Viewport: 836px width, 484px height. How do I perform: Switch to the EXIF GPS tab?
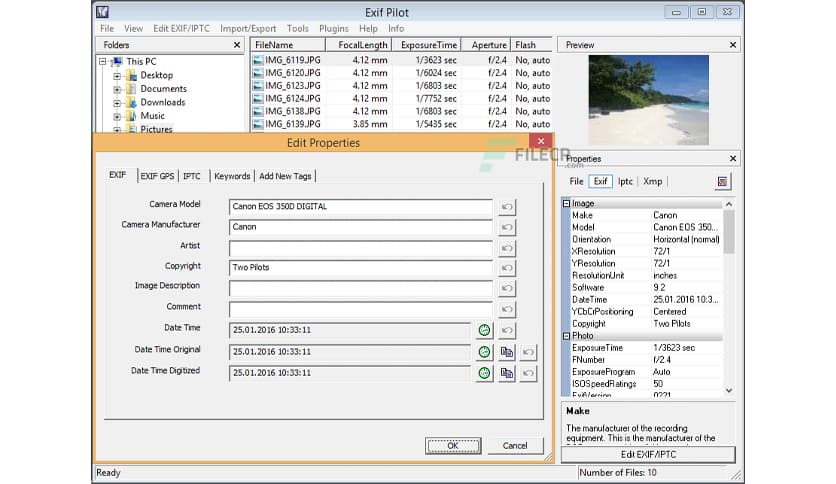(x=157, y=176)
